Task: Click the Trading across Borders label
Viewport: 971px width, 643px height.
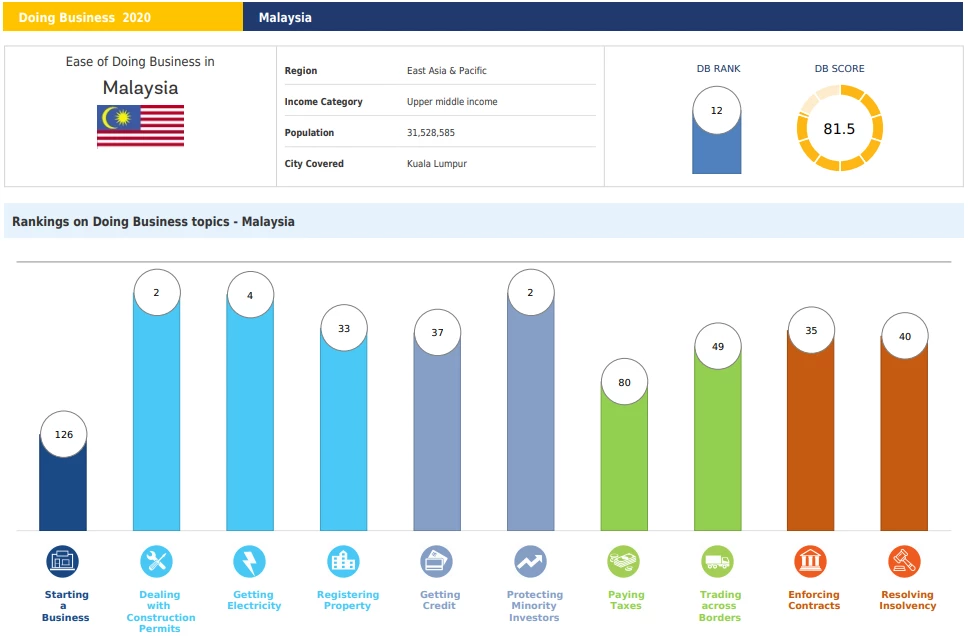Action: coord(720,606)
